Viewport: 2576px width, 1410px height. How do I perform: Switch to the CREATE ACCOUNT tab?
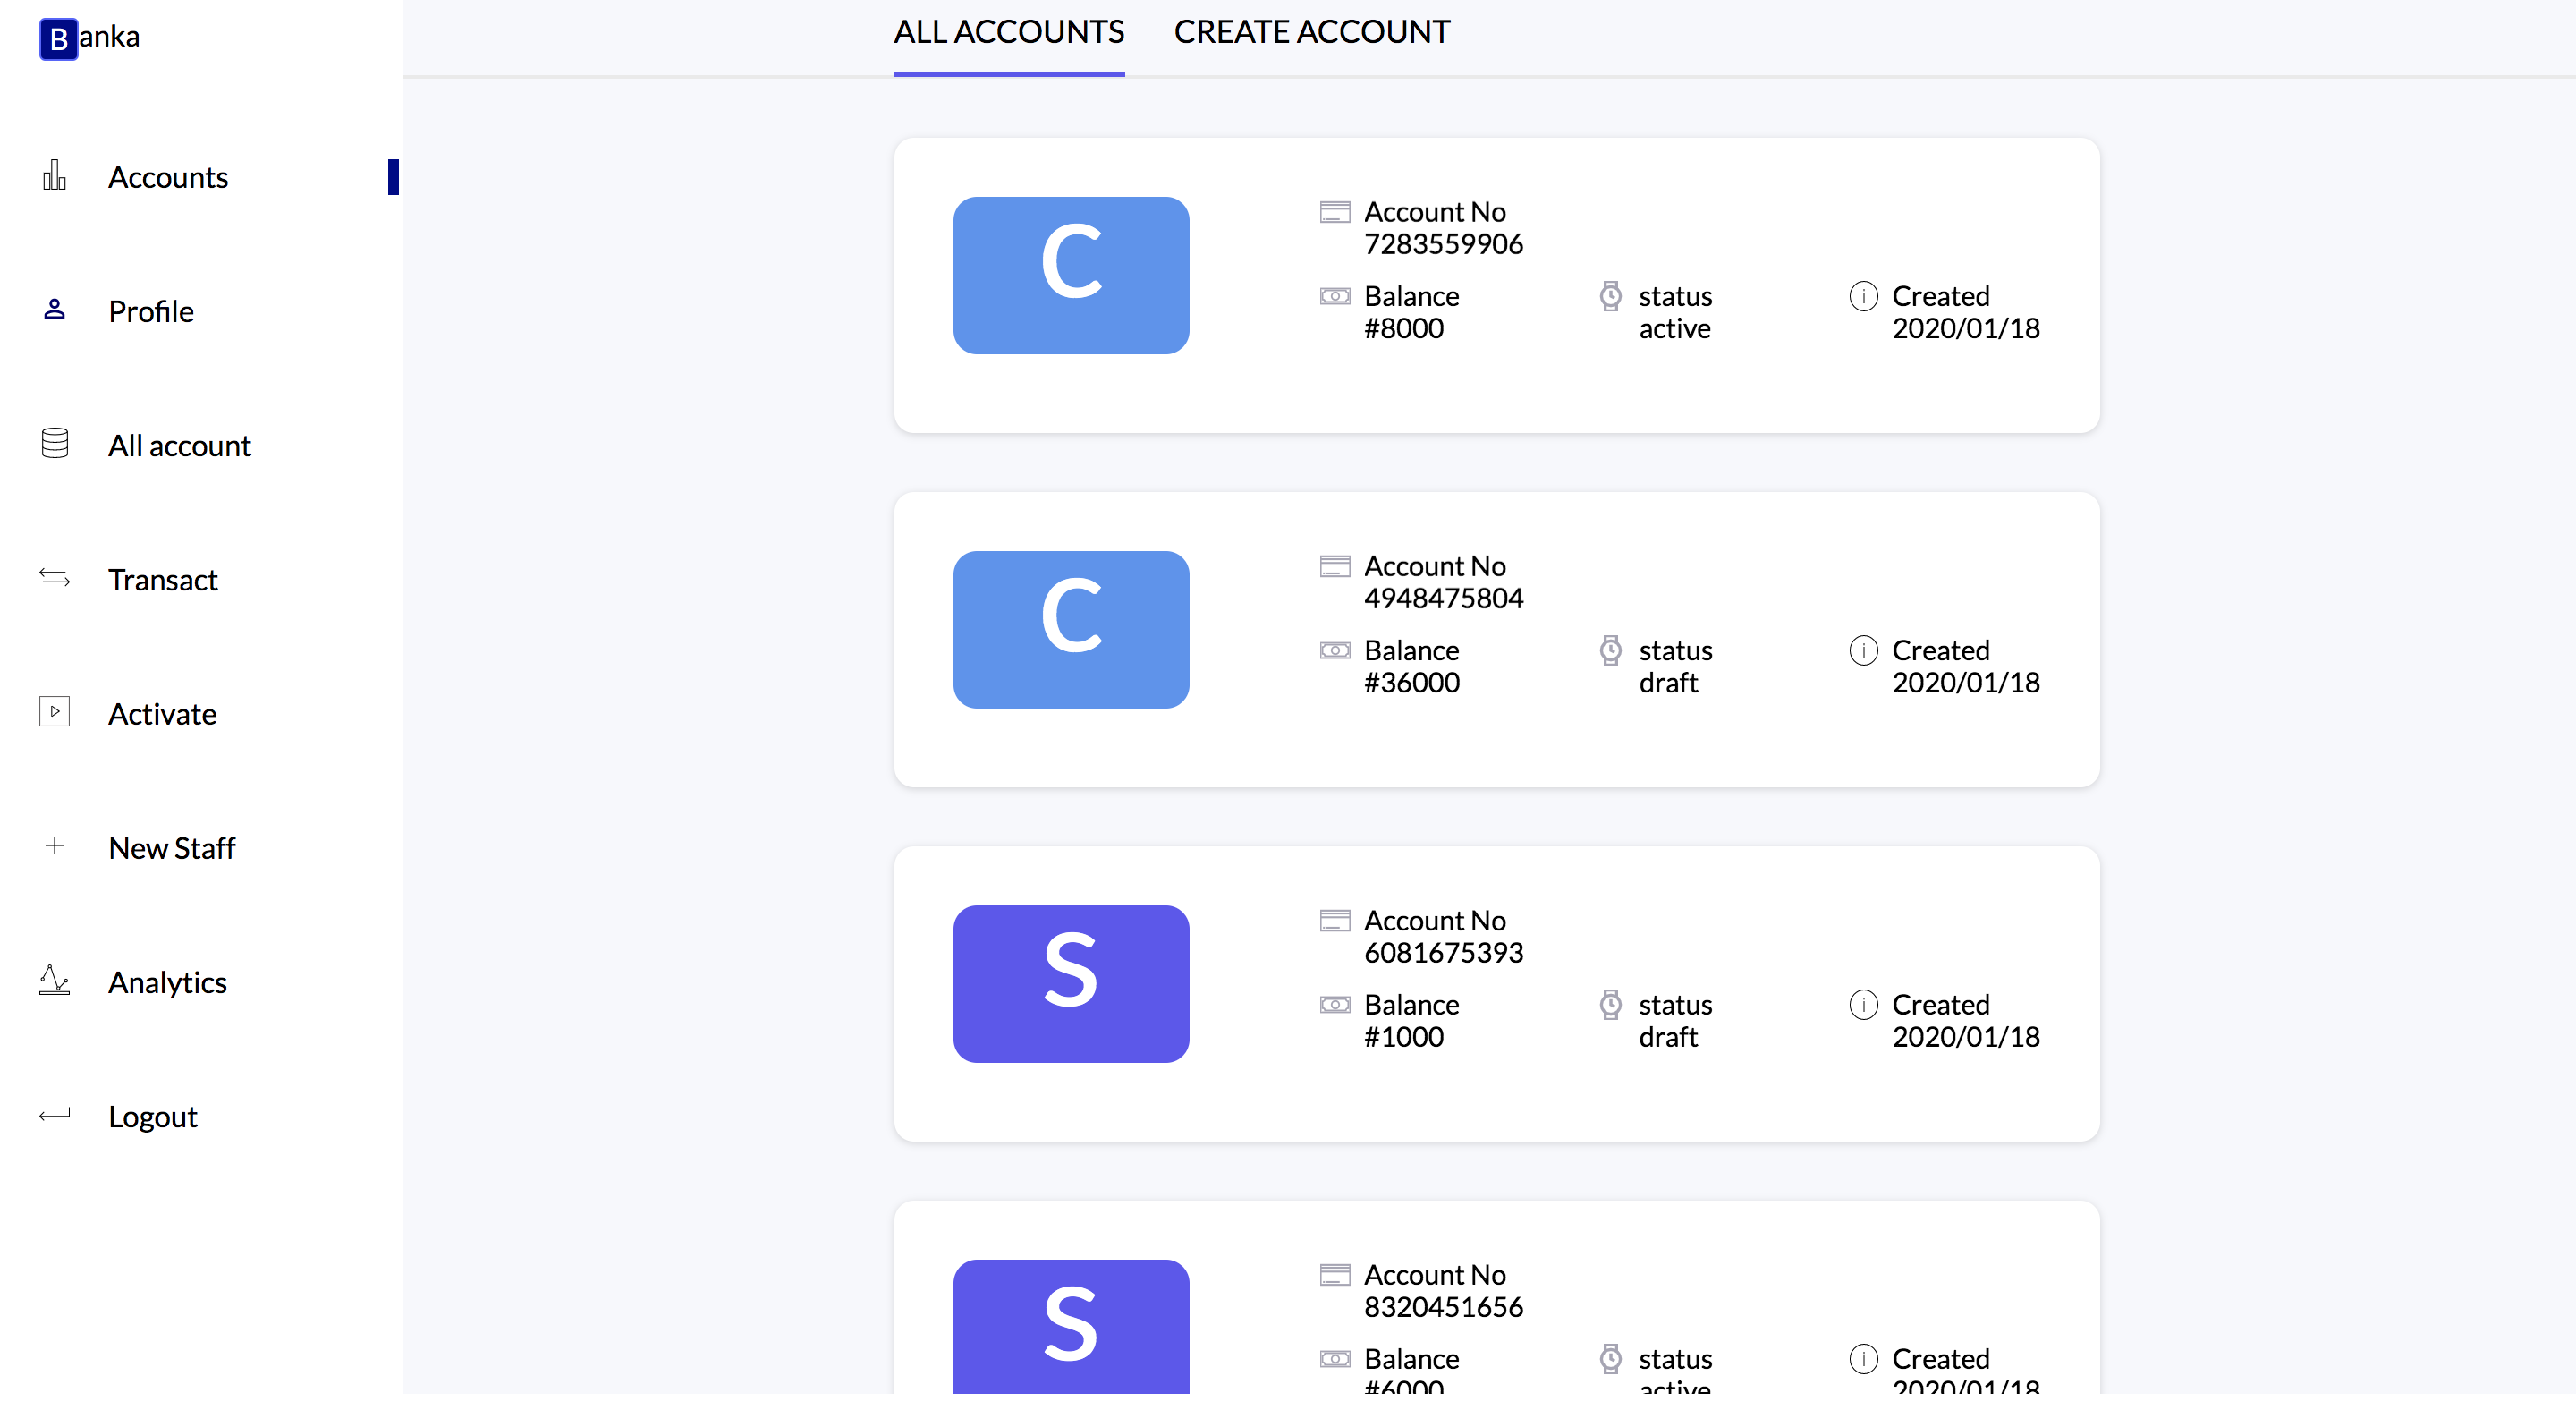pos(1312,31)
